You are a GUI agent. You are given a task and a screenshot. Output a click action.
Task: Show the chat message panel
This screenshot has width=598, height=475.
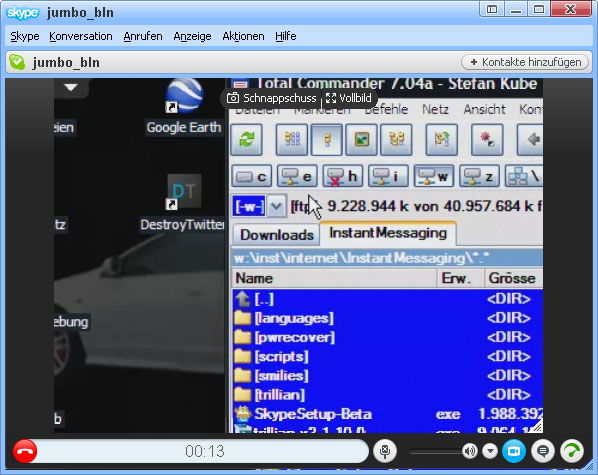543,451
